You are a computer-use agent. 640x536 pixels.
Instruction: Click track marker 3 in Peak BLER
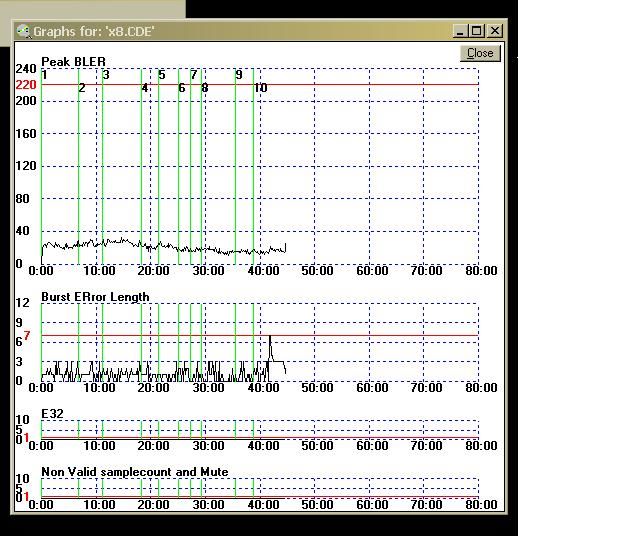(106, 75)
